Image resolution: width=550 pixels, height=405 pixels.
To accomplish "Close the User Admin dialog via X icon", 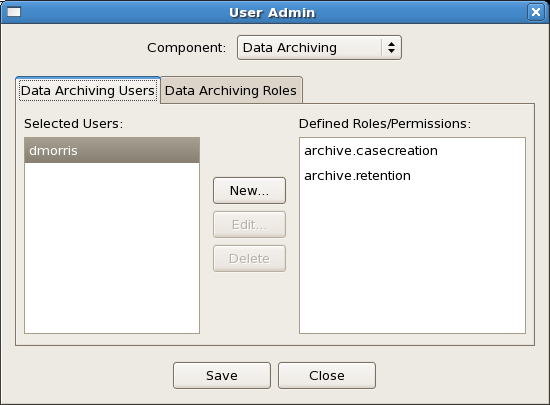I will (x=536, y=12).
